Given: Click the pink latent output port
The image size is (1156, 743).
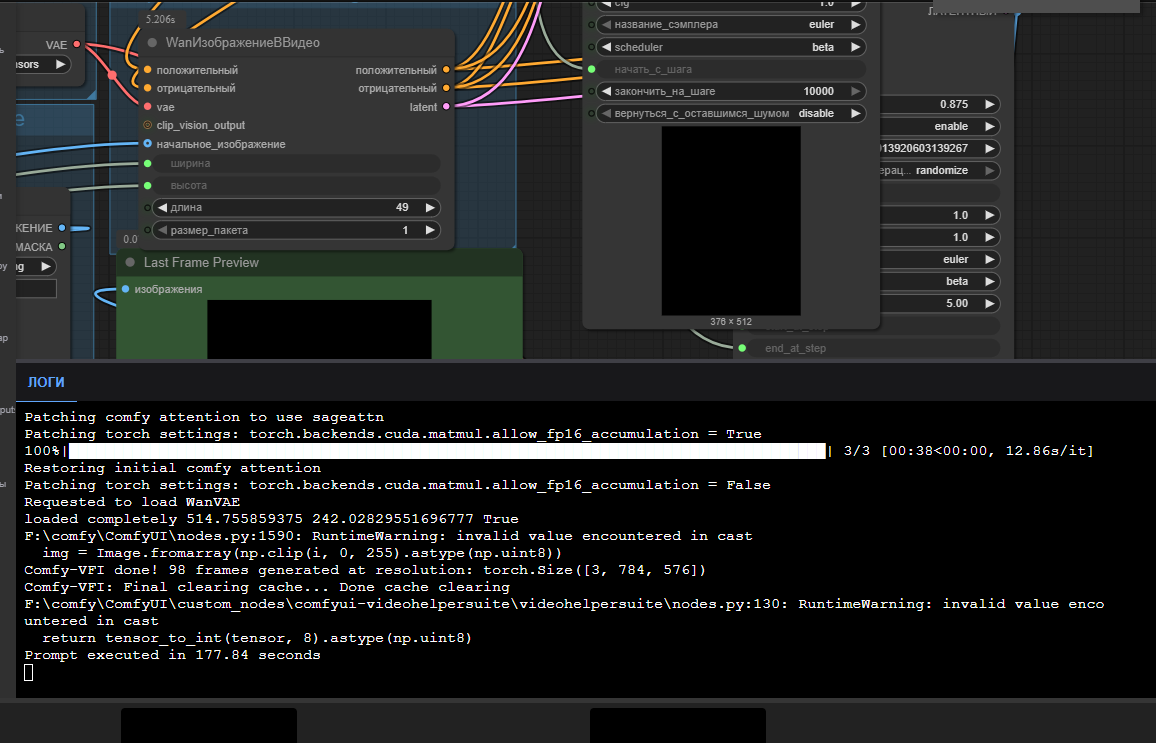Looking at the screenshot, I should click(x=446, y=107).
